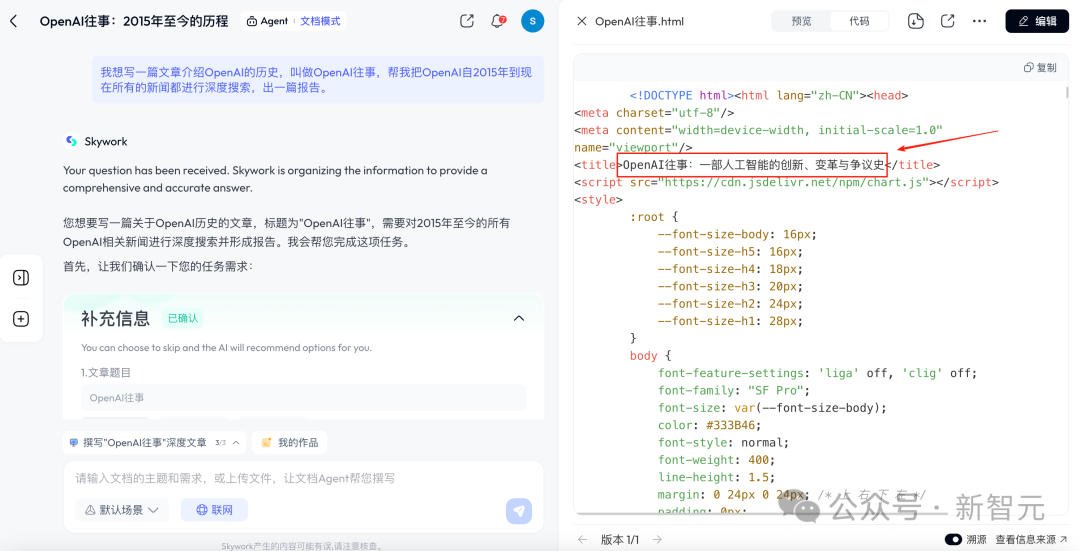This screenshot has width=1080, height=551.
Task: Open the 默认场景 dropdown
Action: tap(121, 510)
